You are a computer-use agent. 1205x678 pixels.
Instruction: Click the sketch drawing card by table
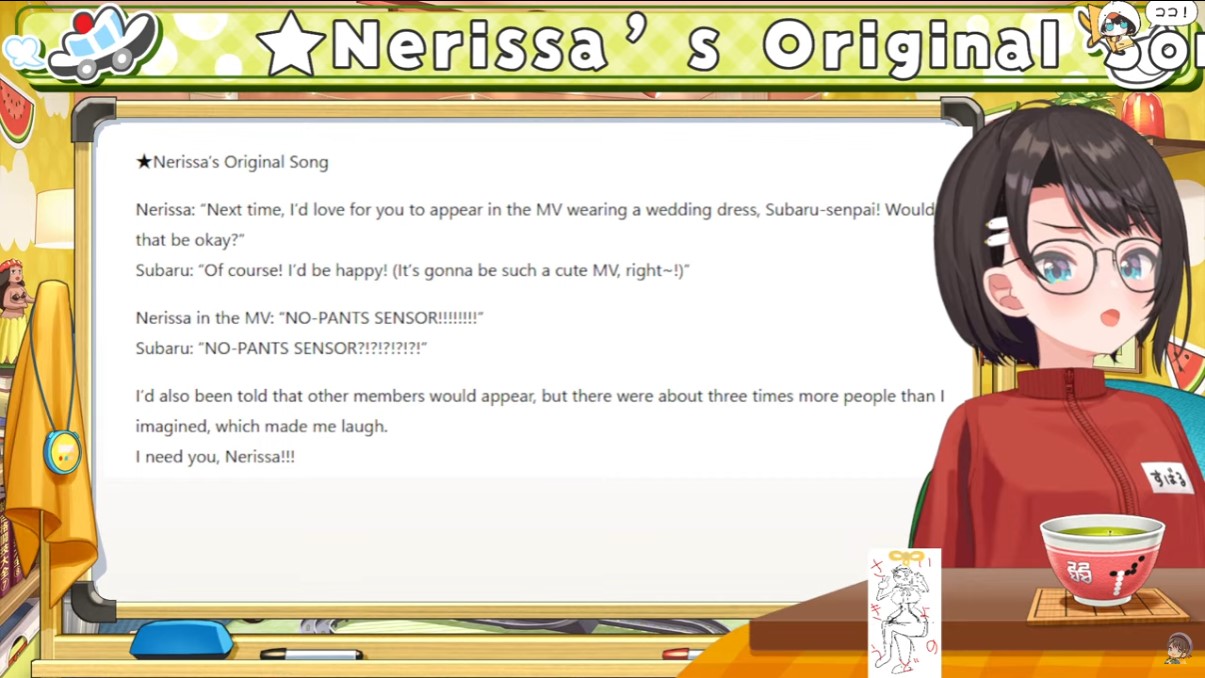tap(905, 611)
